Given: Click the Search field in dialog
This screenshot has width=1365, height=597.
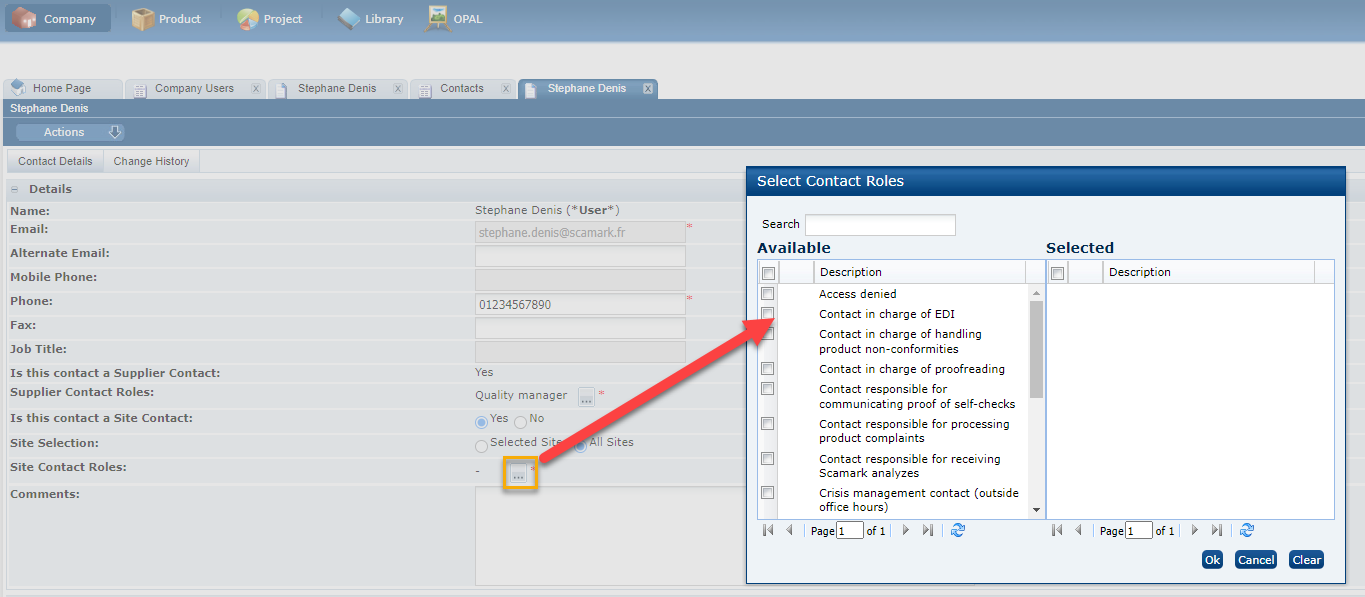Looking at the screenshot, I should pyautogui.click(x=880, y=225).
